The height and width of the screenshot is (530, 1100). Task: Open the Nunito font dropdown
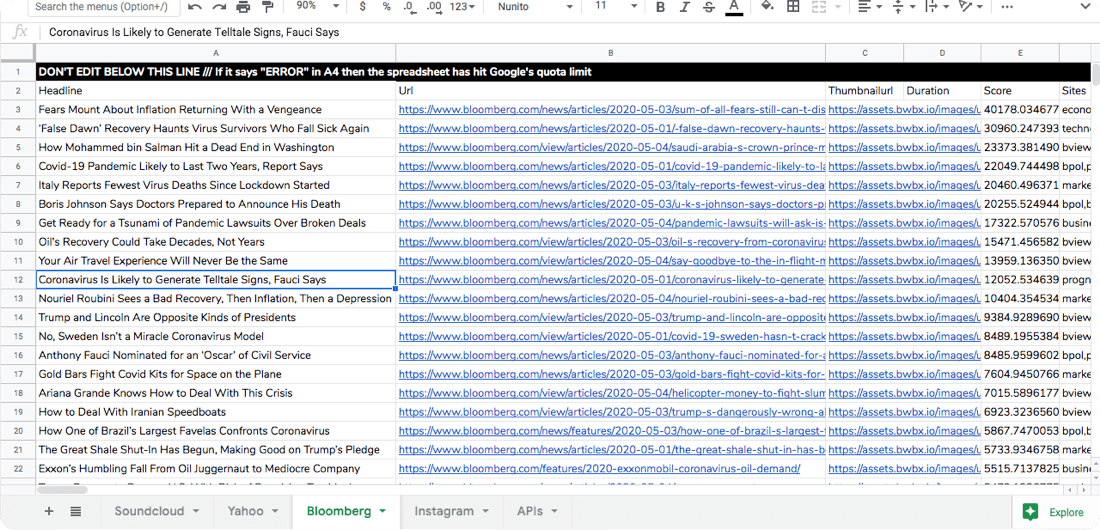pos(535,7)
